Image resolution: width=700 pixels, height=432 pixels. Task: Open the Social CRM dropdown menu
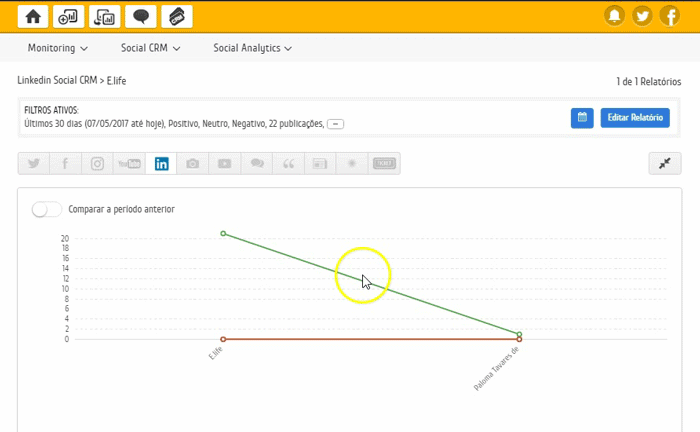(x=150, y=48)
